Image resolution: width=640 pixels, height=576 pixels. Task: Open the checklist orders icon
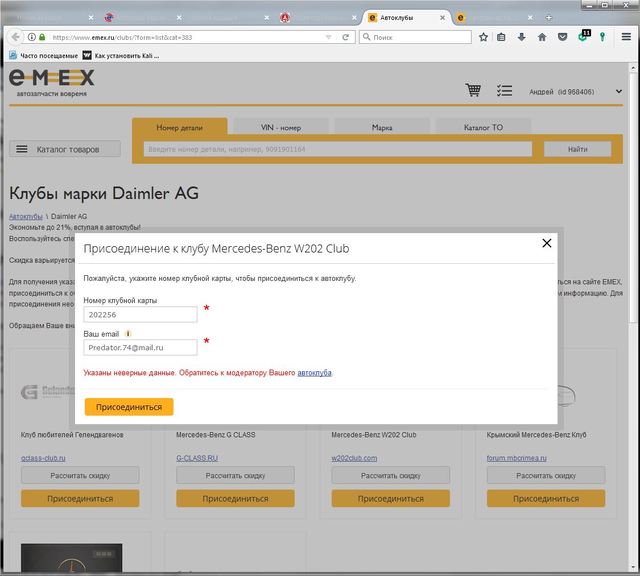(x=504, y=90)
